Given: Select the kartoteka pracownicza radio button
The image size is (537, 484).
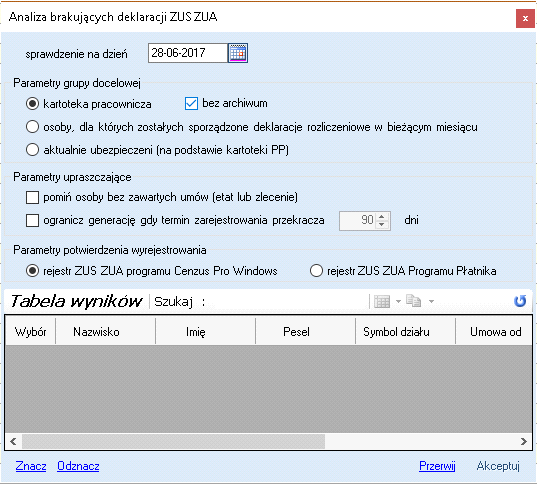Looking at the screenshot, I should point(33,103).
